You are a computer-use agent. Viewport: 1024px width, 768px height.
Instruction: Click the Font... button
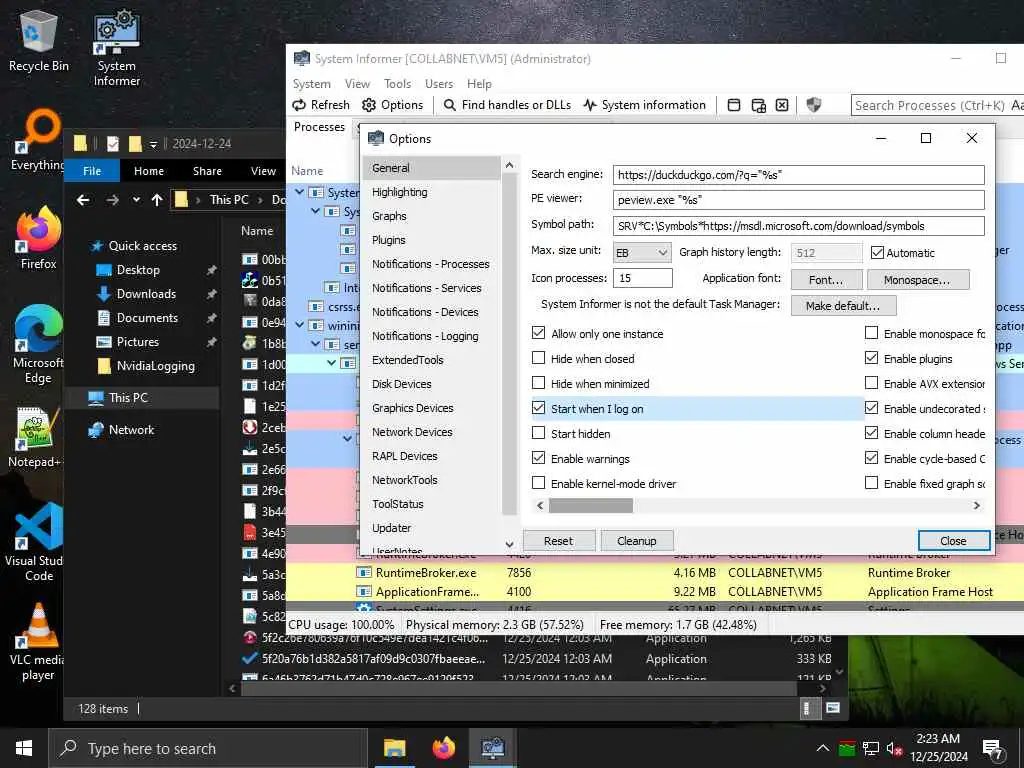826,280
